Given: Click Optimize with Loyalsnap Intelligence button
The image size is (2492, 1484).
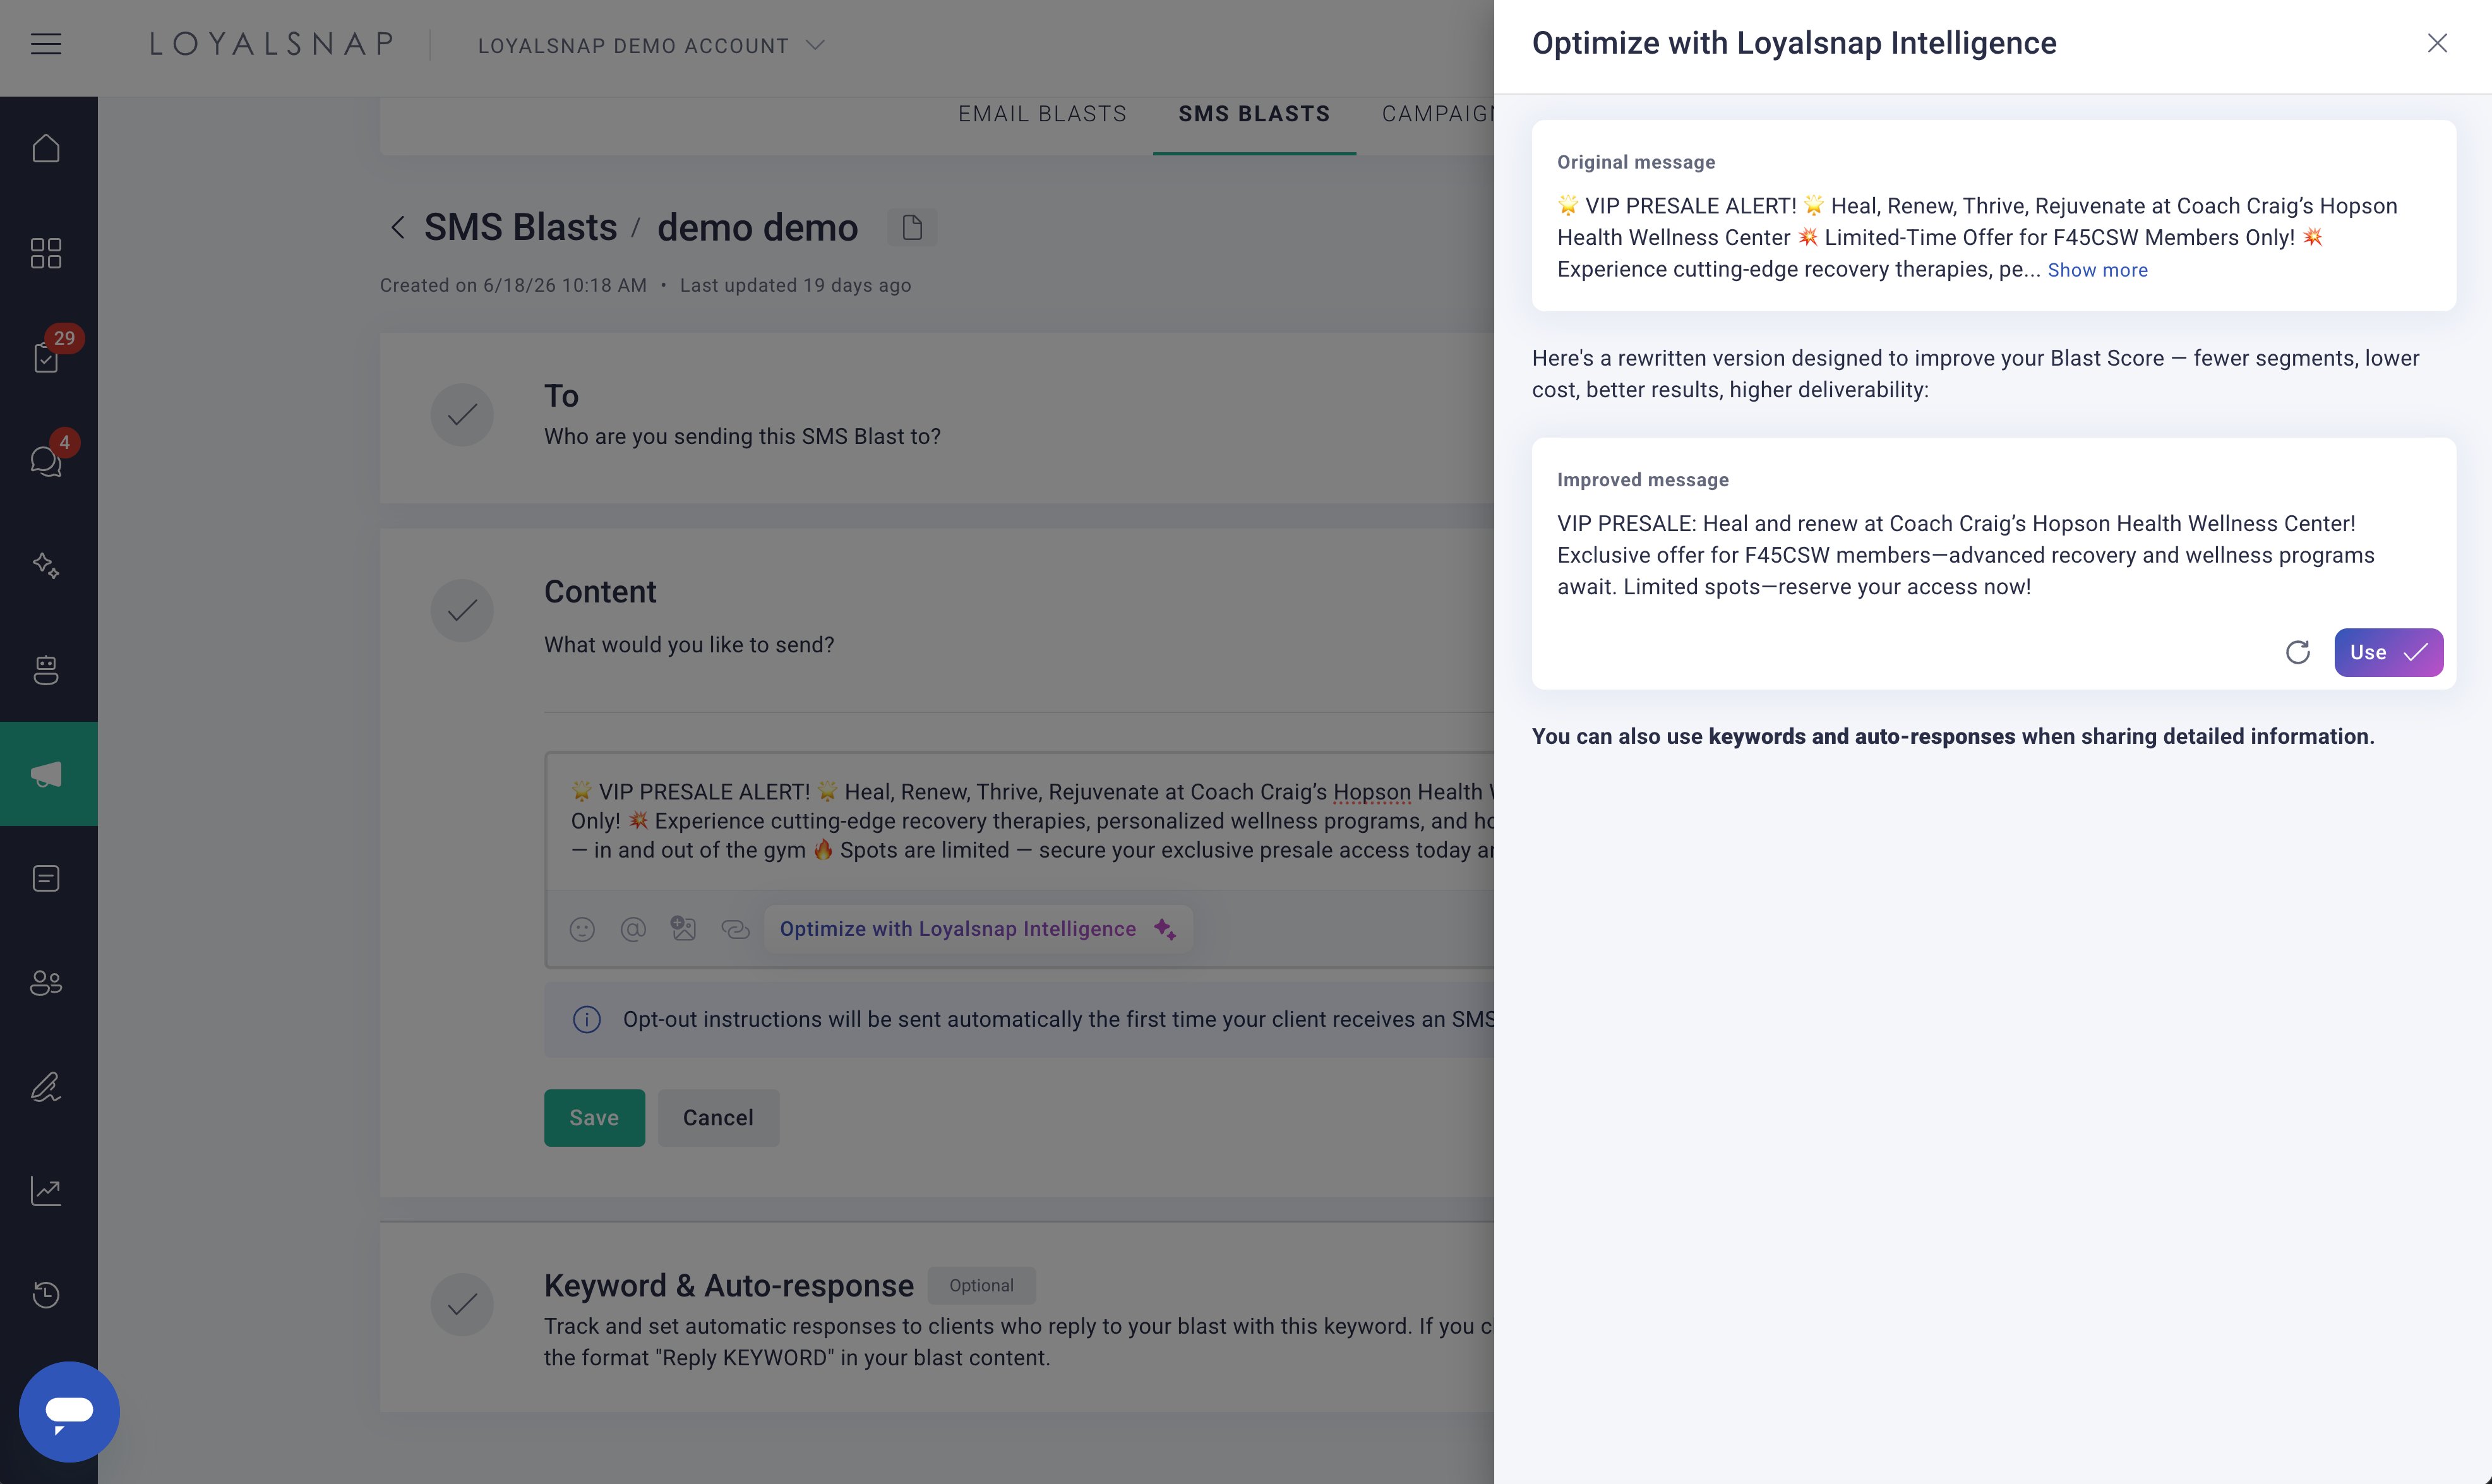Looking at the screenshot, I should pyautogui.click(x=977, y=929).
